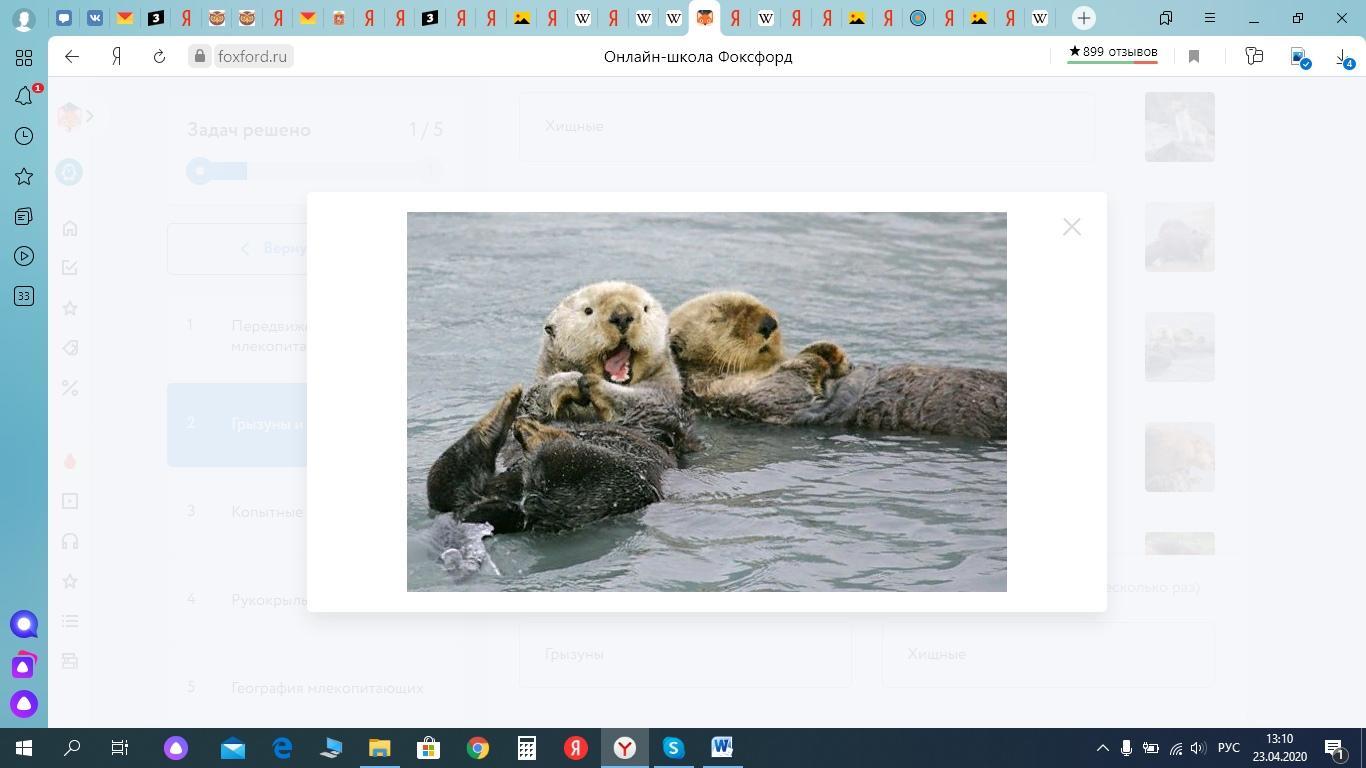Reload the Foxford page
Image resolution: width=1366 pixels, height=768 pixels.
pos(159,57)
